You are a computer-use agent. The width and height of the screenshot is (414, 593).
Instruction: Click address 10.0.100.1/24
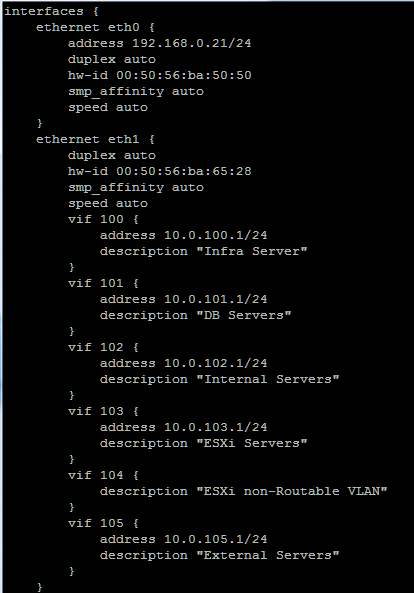(183, 235)
